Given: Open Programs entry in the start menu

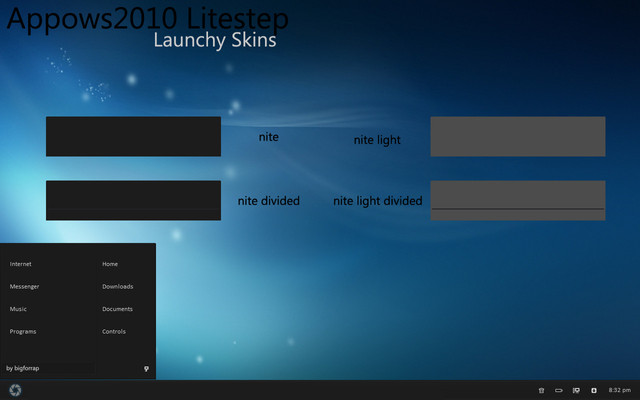Looking at the screenshot, I should click(23, 331).
